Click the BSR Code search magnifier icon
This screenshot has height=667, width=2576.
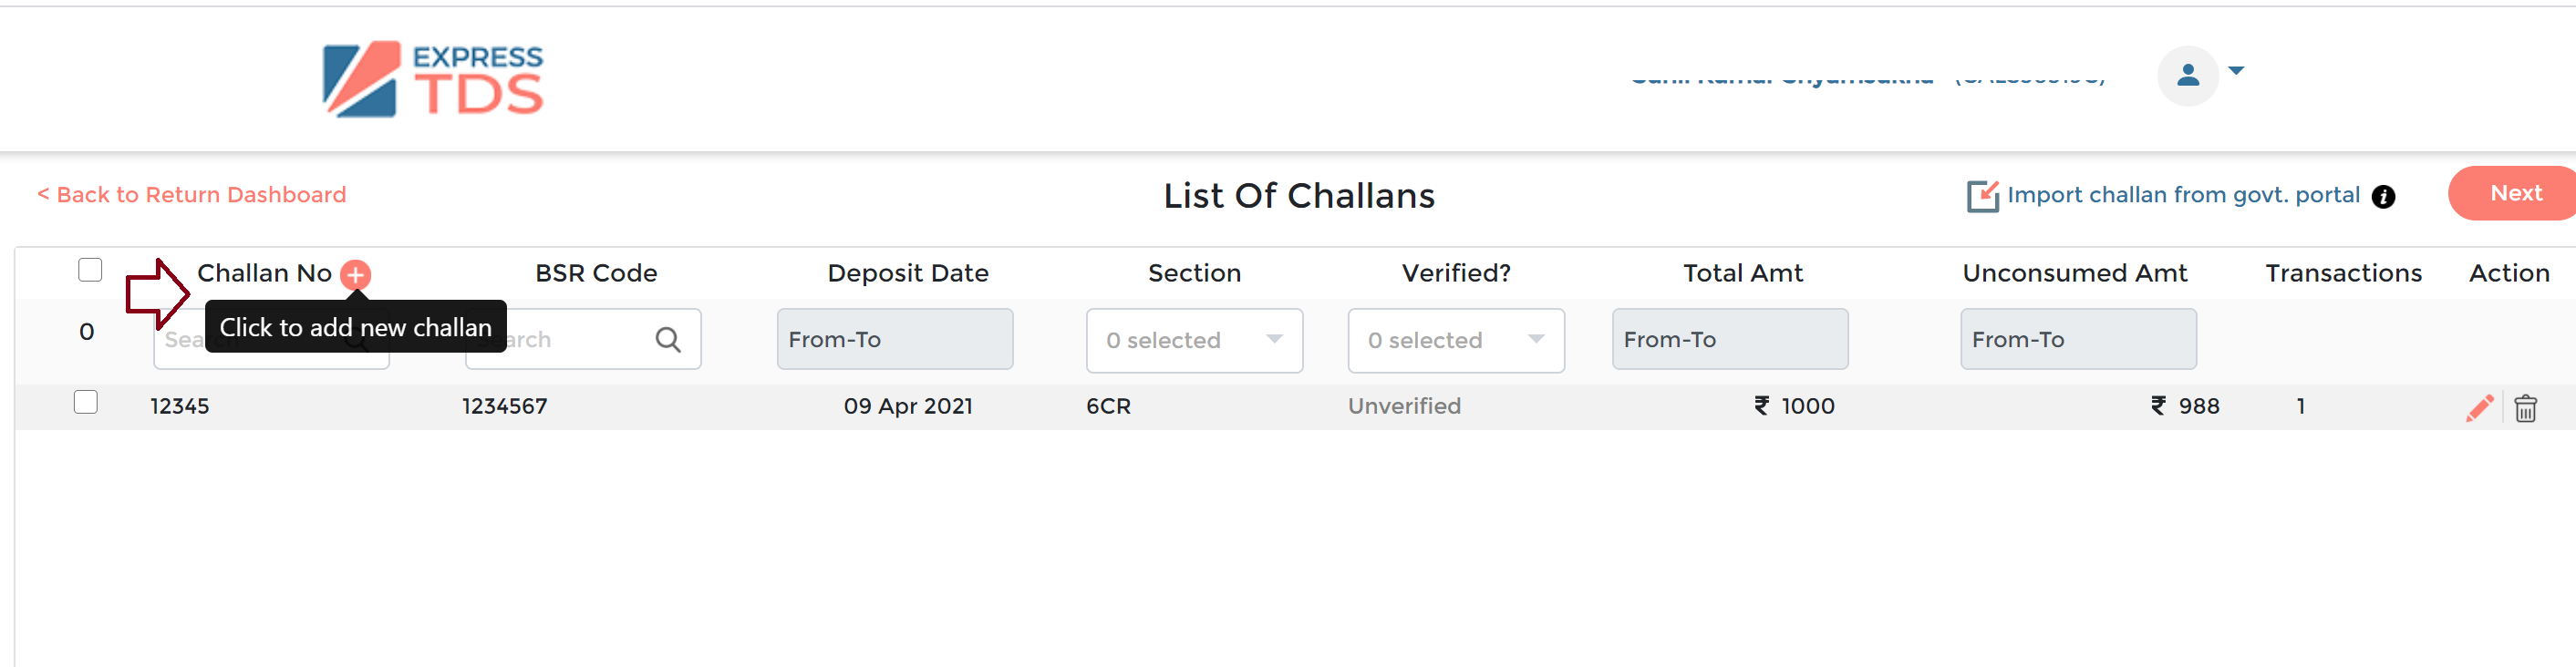point(668,340)
